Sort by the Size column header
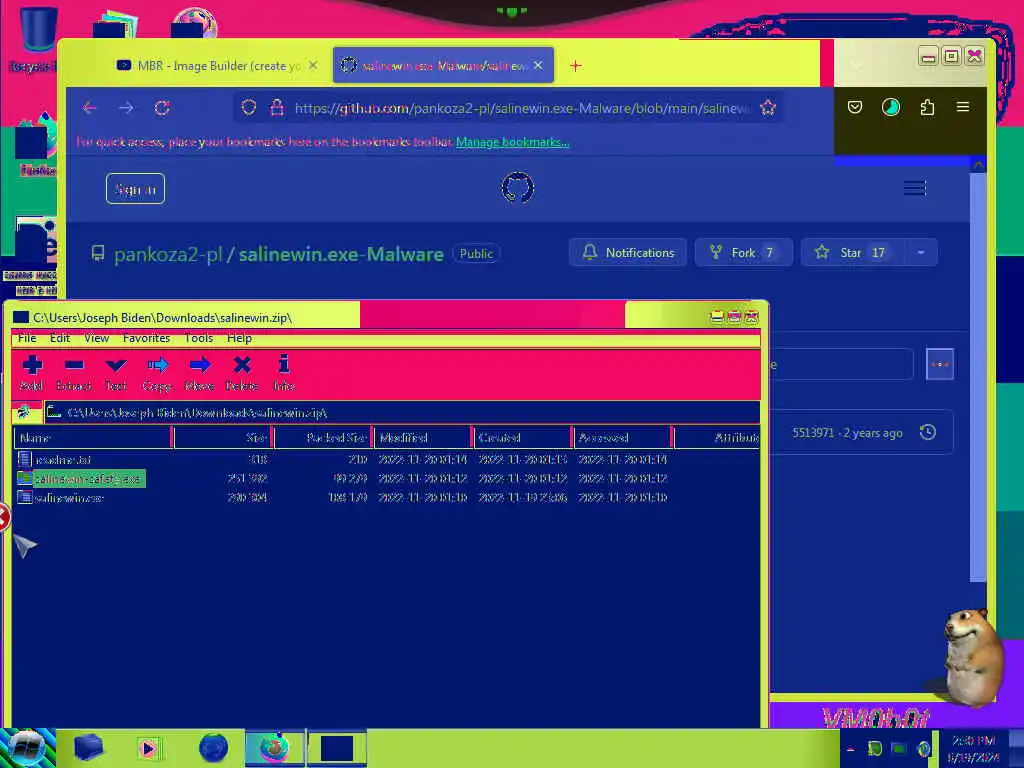 (223, 438)
